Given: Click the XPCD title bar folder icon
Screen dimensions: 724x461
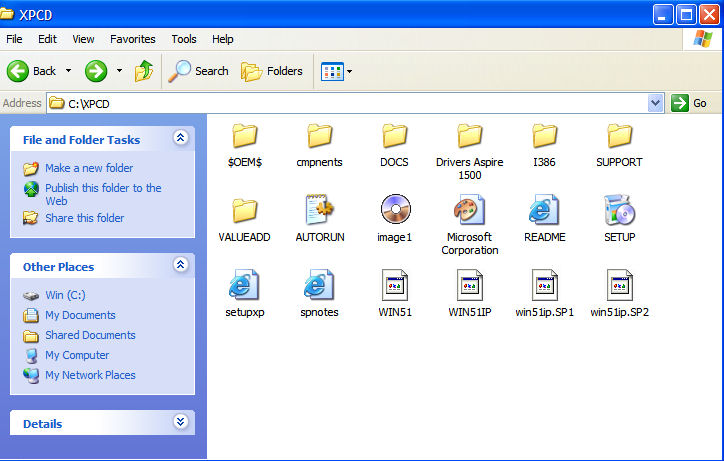Looking at the screenshot, I should (6, 14).
